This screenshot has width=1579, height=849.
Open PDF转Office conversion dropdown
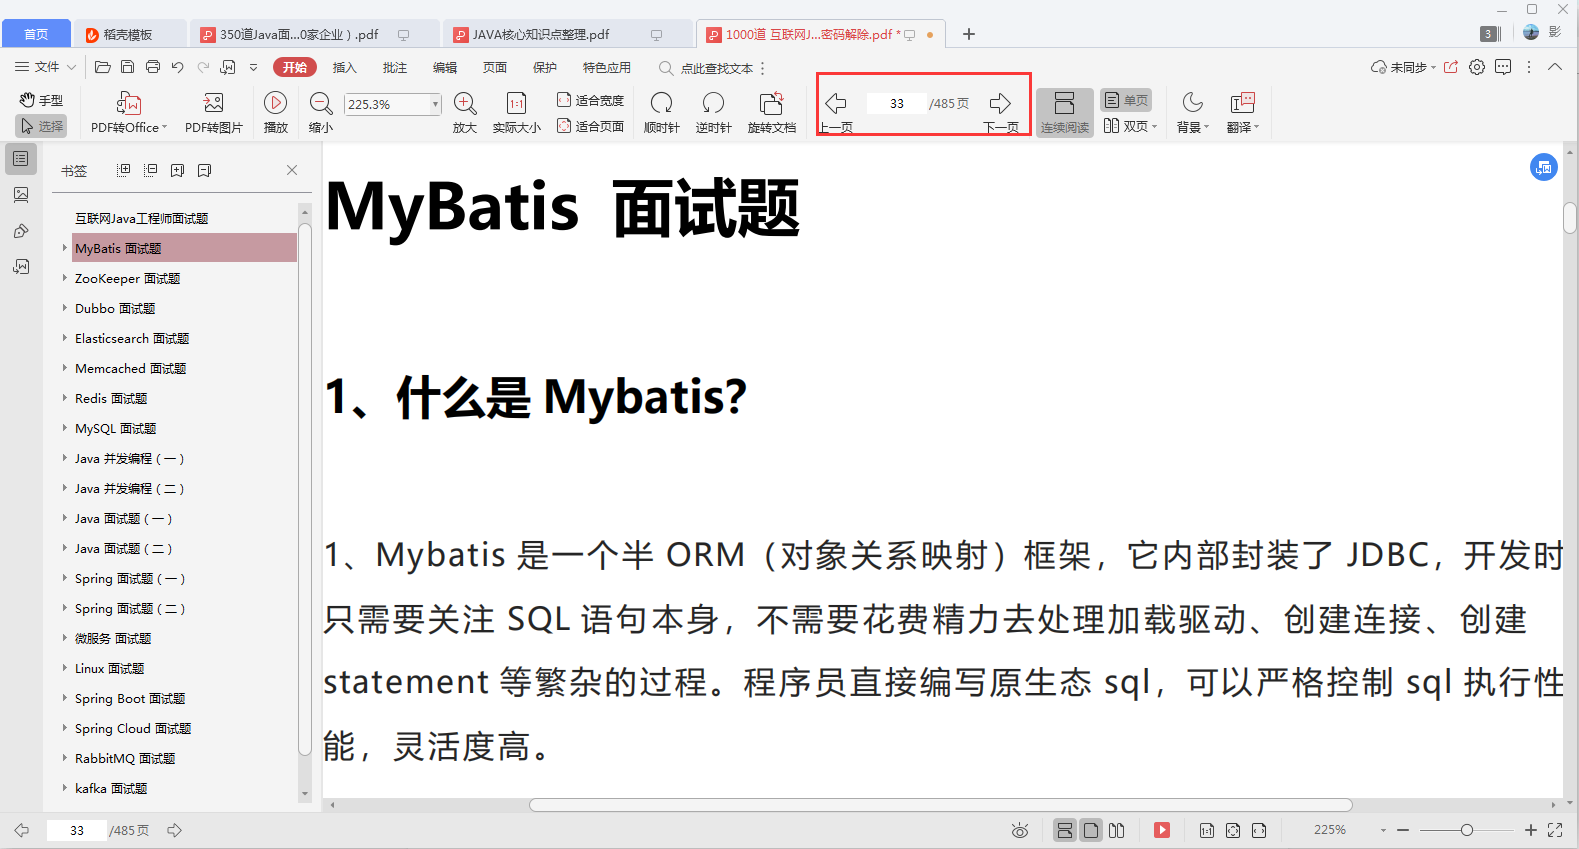[129, 113]
